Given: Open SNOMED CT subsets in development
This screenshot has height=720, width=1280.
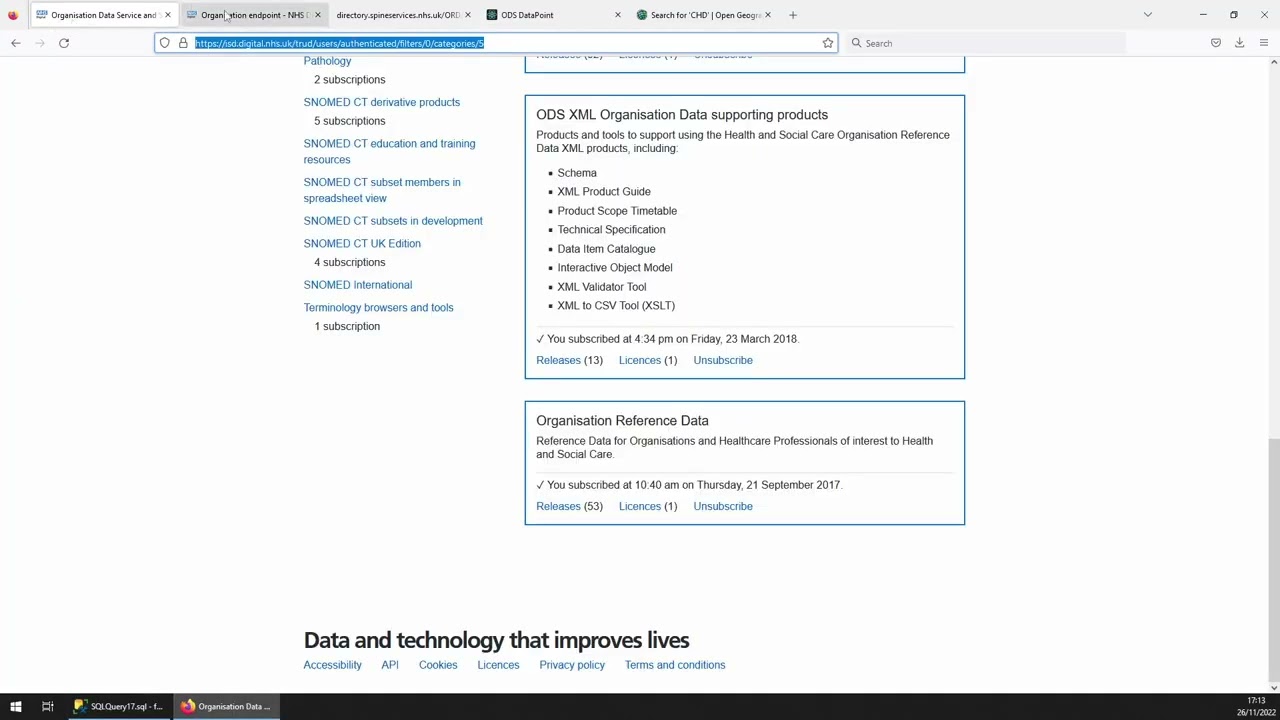Looking at the screenshot, I should click(x=393, y=221).
